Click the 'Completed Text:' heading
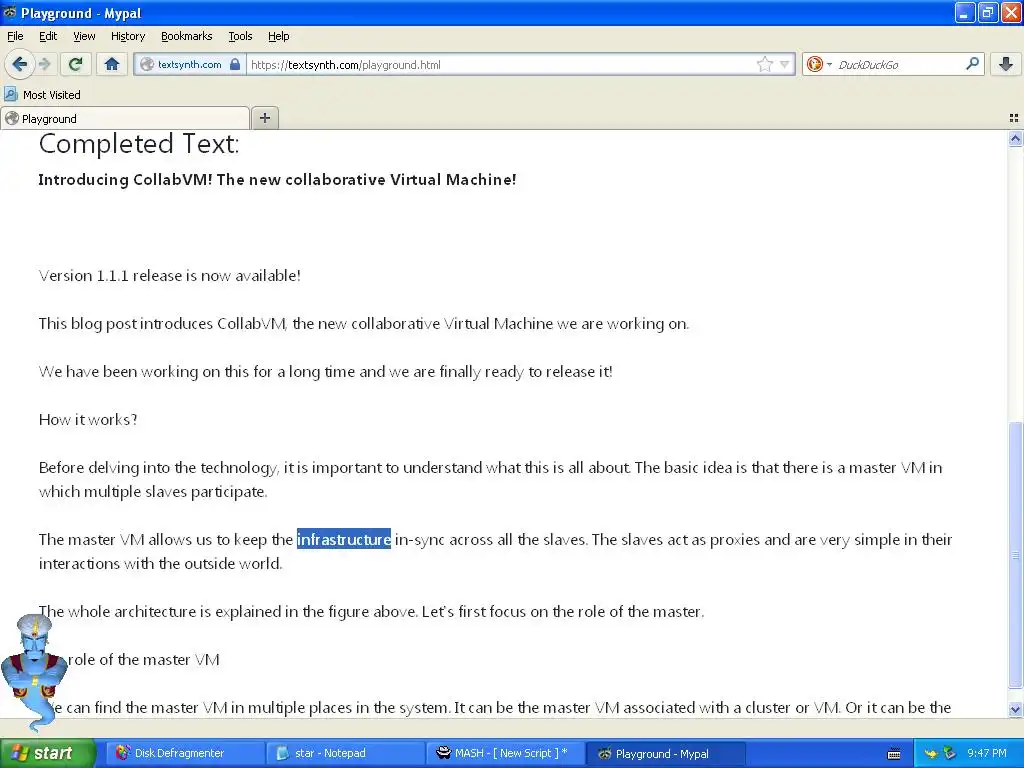 tap(139, 144)
